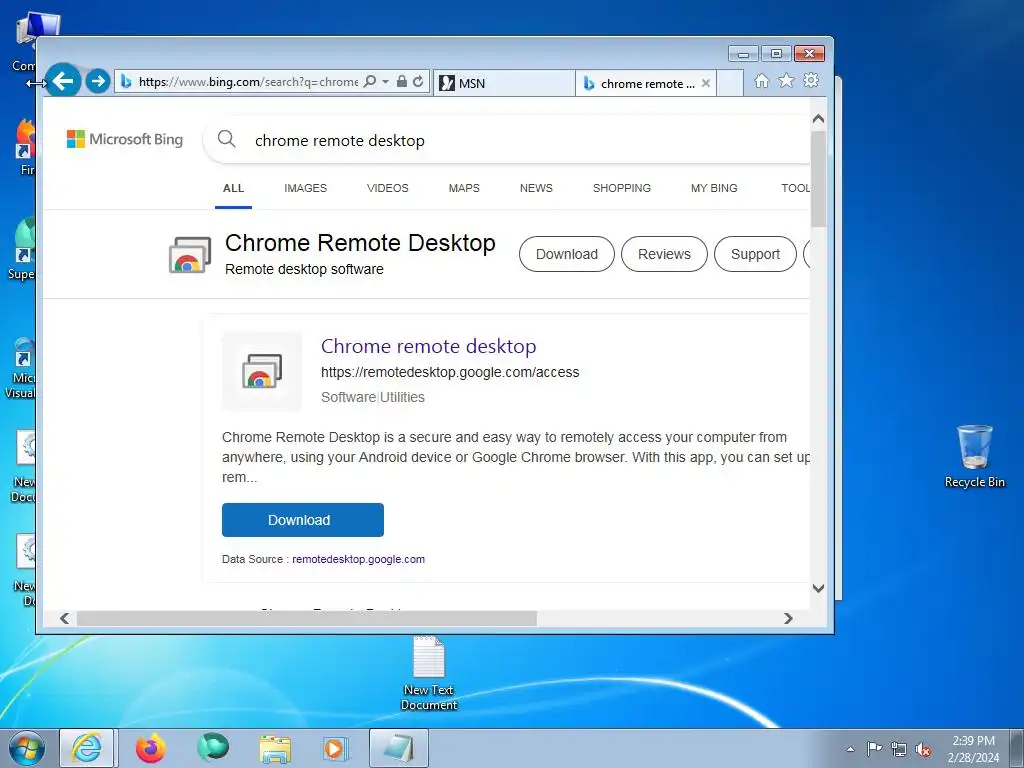Show hidden tray icons arrow
The width and height of the screenshot is (1024, 768).
(x=850, y=749)
